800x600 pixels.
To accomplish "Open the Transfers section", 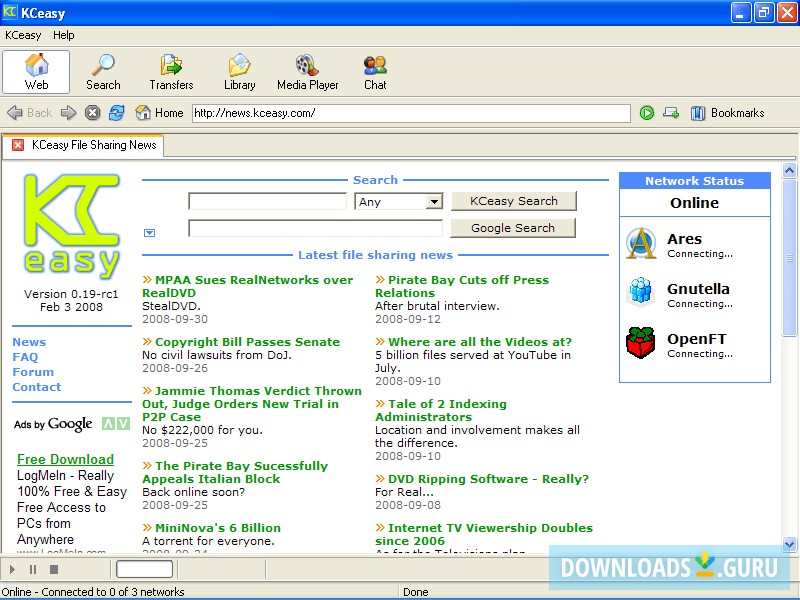I will (171, 72).
